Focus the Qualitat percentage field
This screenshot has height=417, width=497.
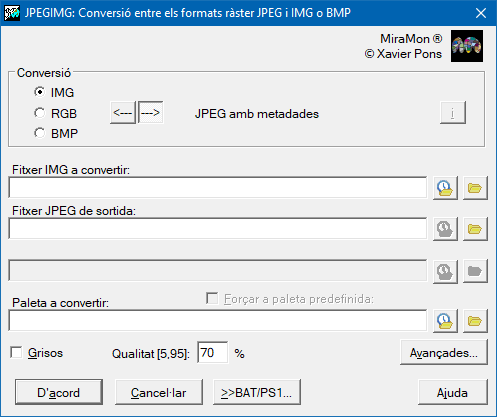pos(213,352)
